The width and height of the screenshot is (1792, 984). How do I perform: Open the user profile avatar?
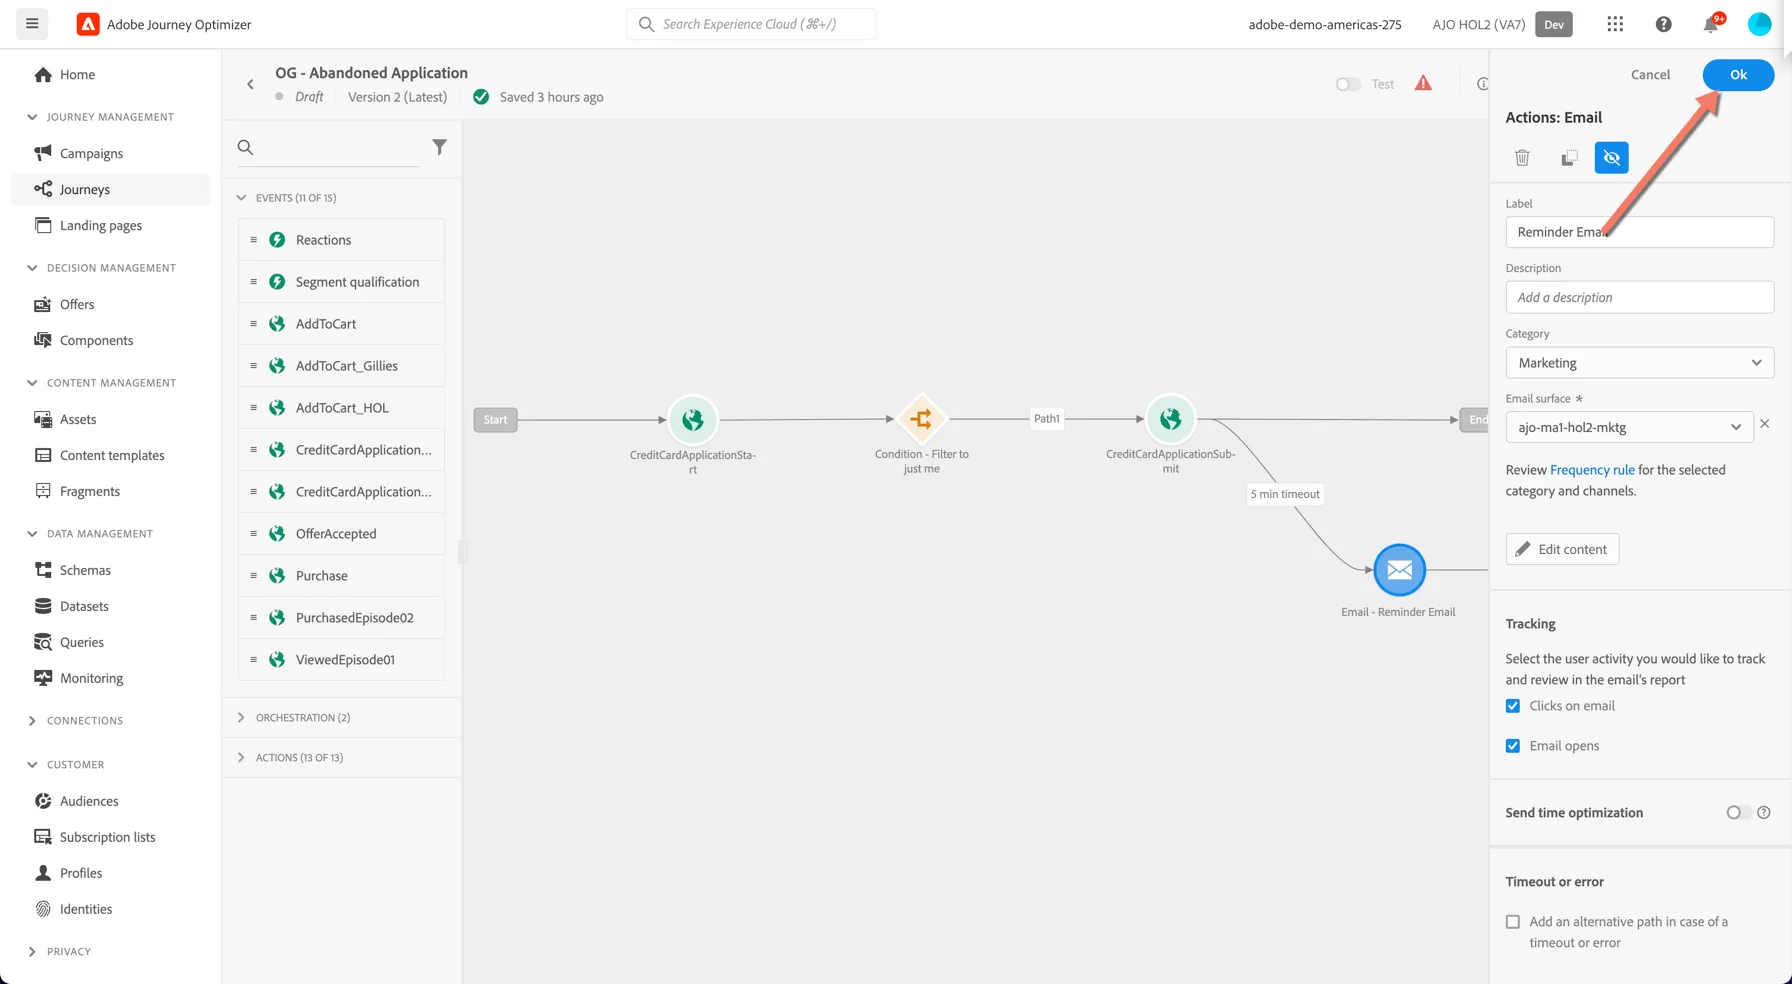1759,24
